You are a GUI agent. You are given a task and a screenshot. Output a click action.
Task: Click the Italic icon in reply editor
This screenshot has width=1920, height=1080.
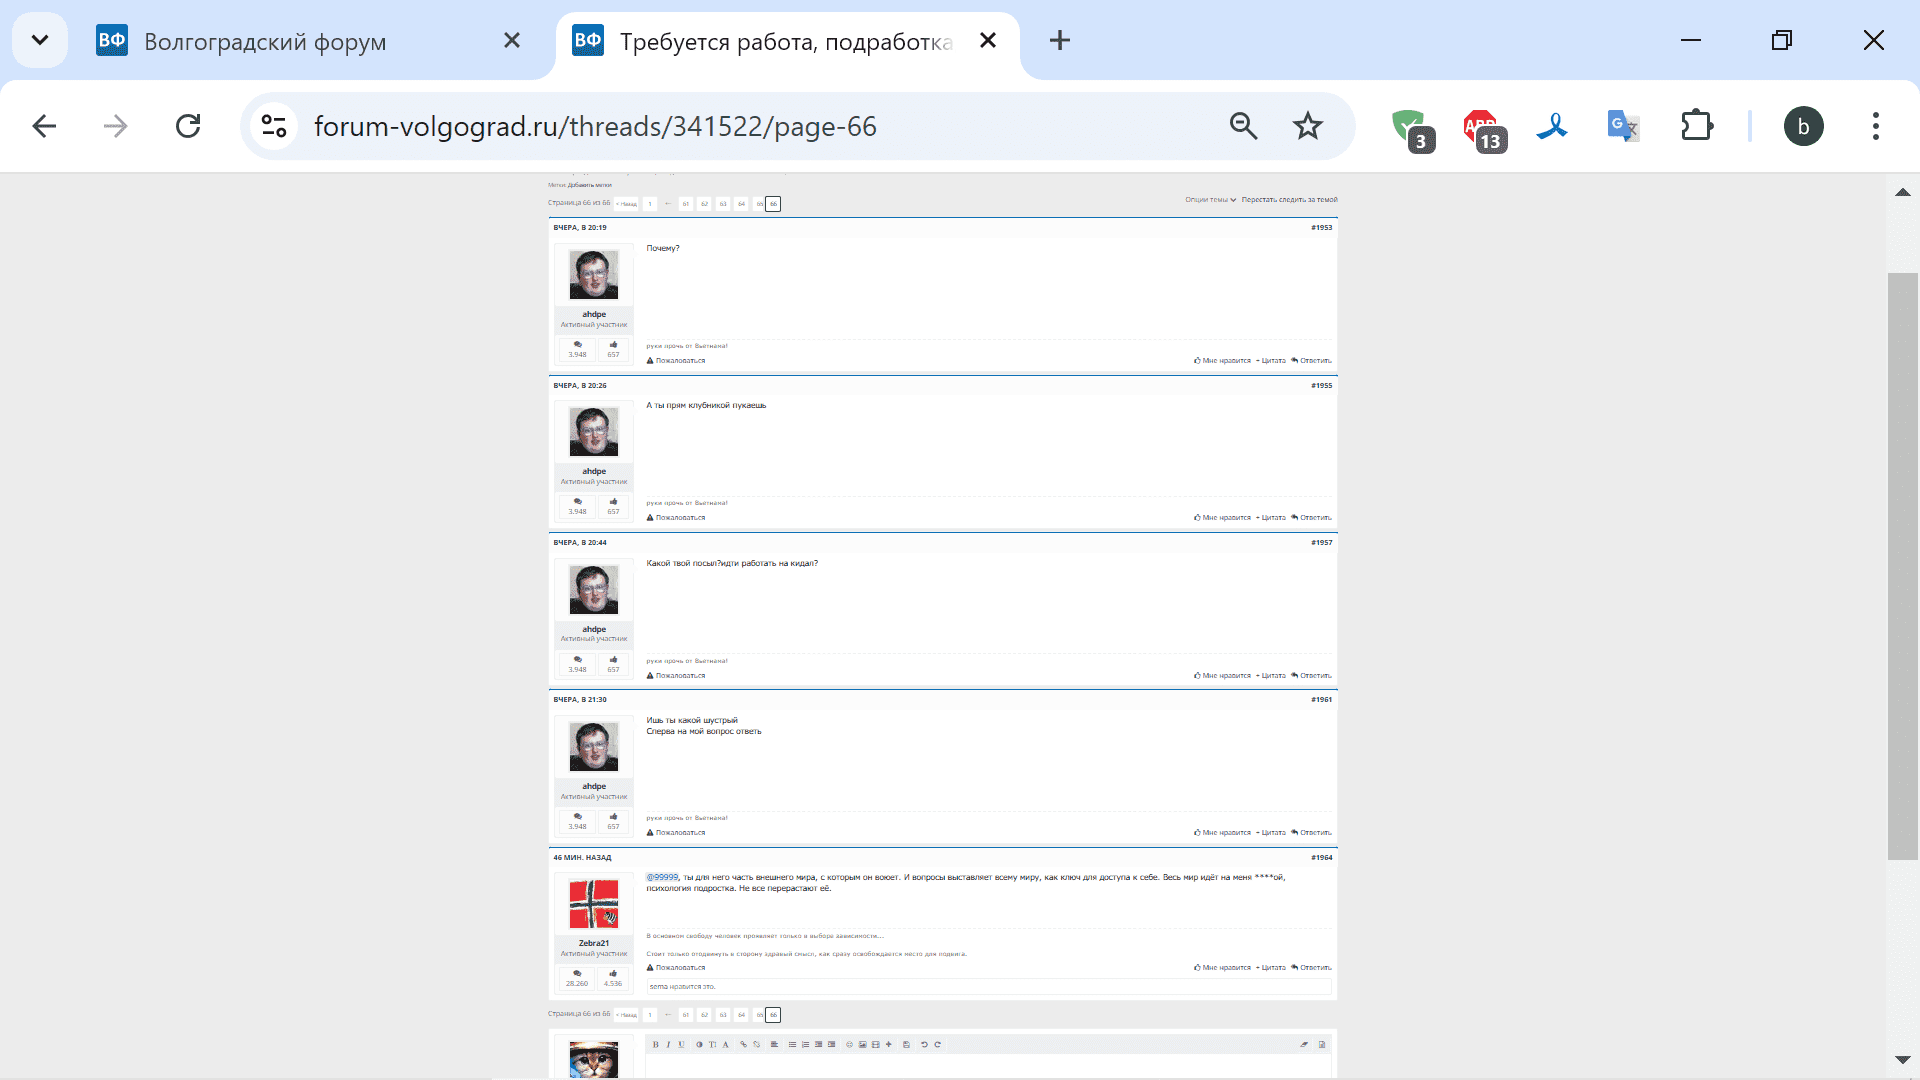[668, 1044]
